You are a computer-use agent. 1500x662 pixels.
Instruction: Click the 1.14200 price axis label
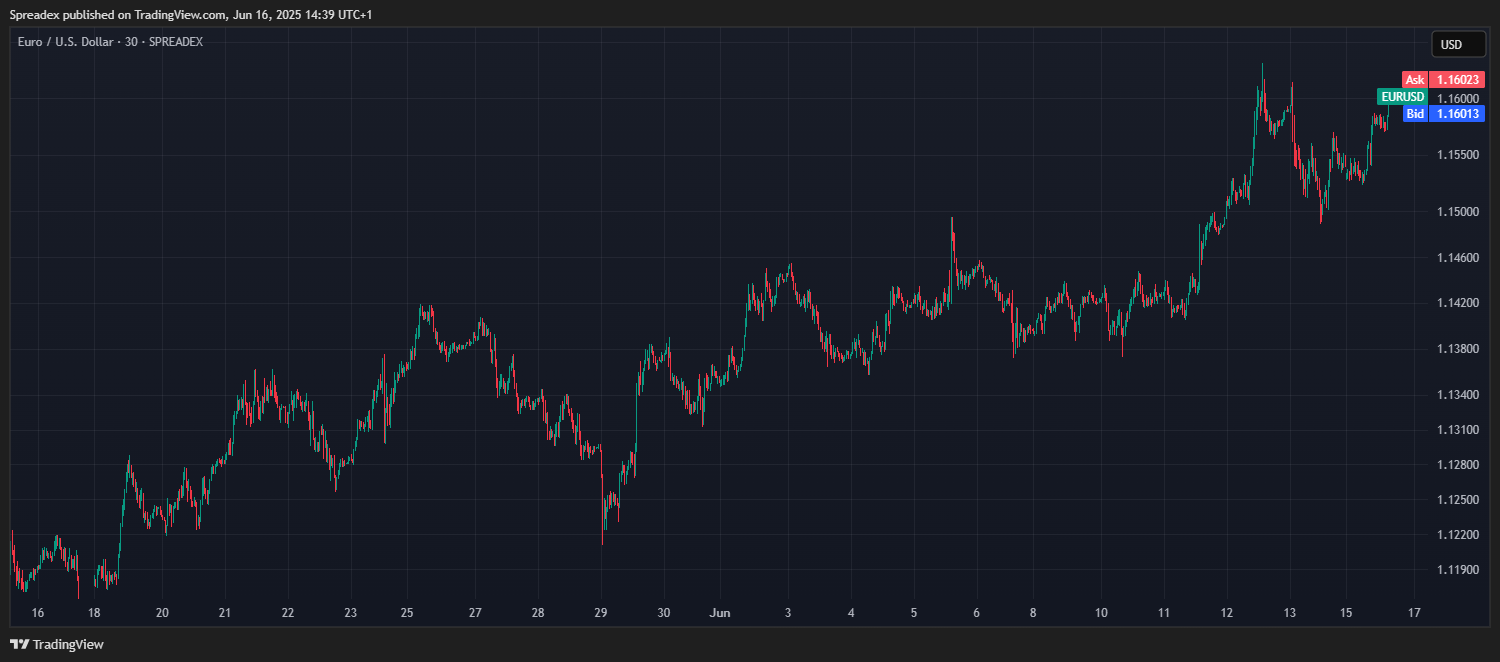pyautogui.click(x=1458, y=303)
